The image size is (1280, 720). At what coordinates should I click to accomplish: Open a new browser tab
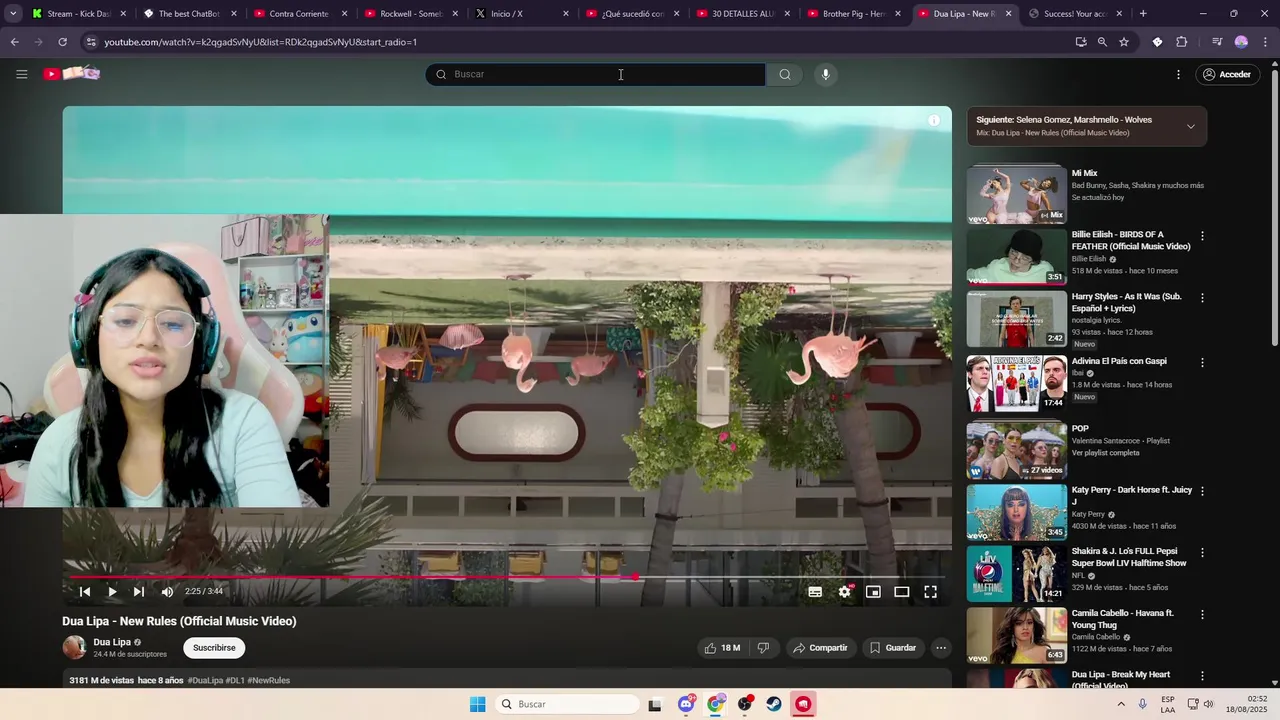point(1143,14)
